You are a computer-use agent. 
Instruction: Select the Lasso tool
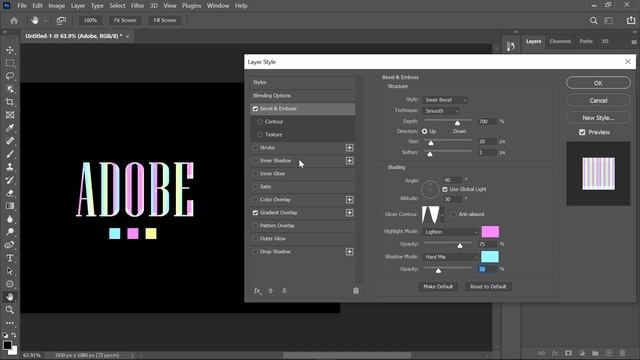(x=10, y=76)
